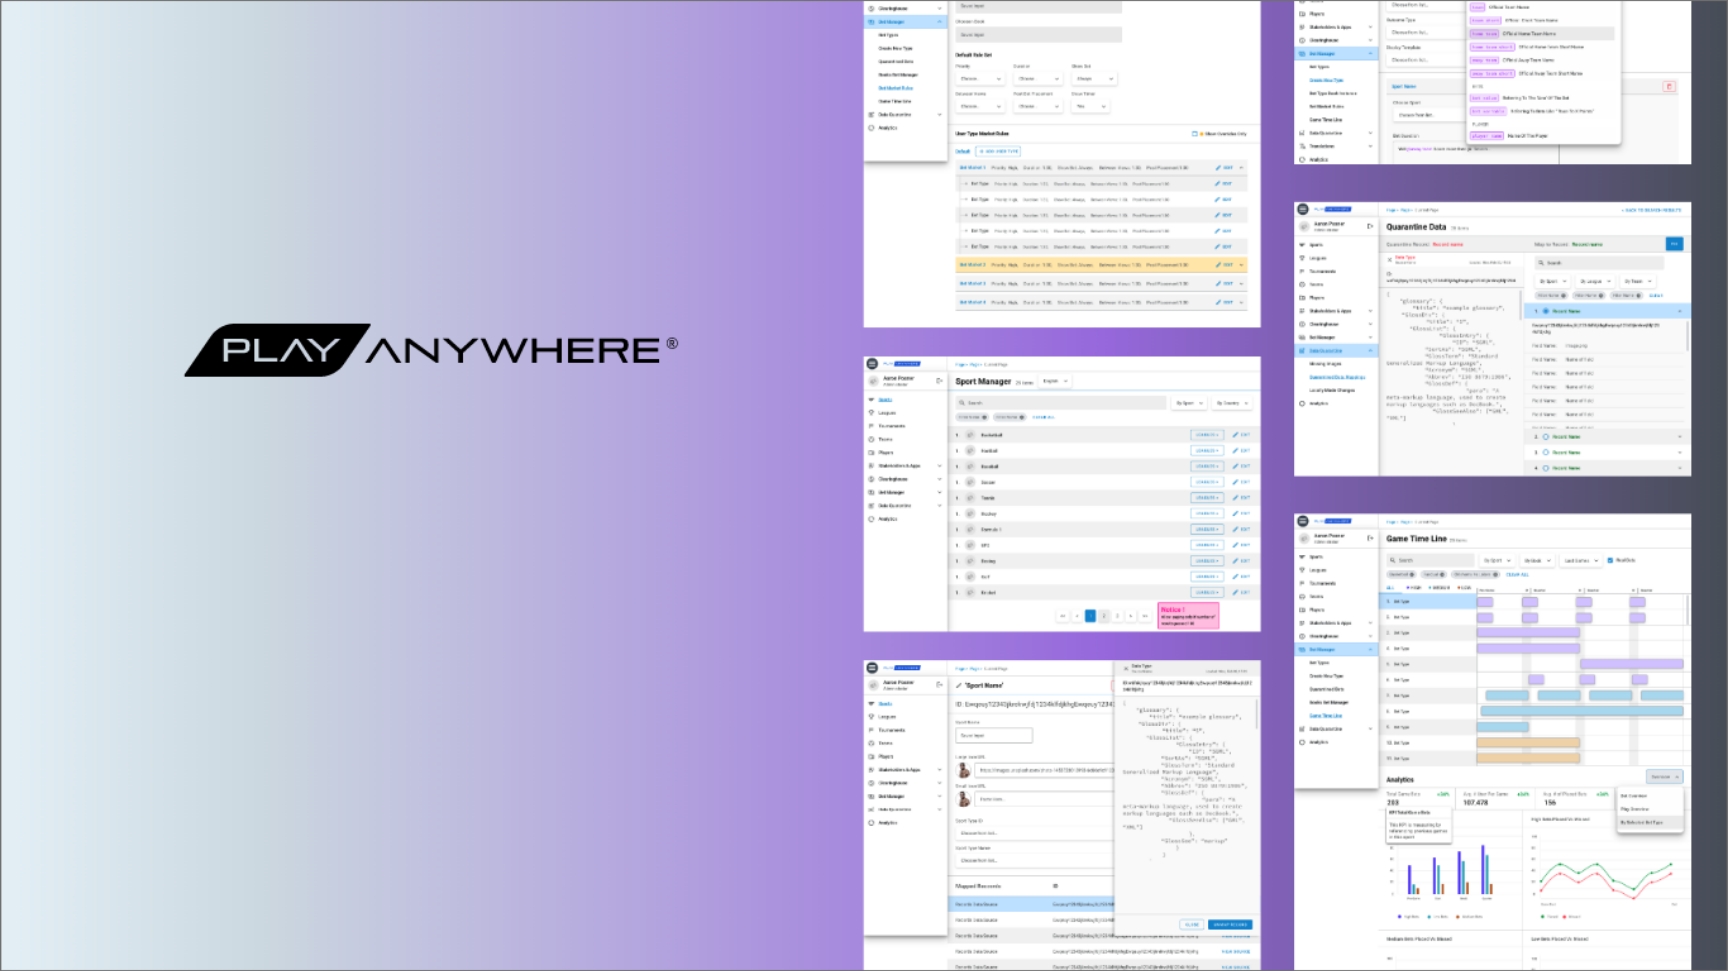The image size is (1728, 971).
Task: Click Clear All link in Sport Manager filters
Action: 1043,417
